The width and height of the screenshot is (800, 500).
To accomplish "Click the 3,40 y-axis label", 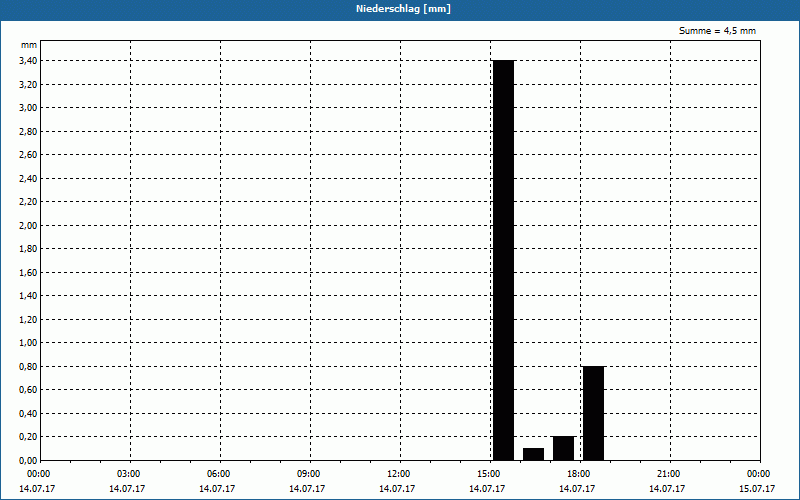I will pos(28,61).
